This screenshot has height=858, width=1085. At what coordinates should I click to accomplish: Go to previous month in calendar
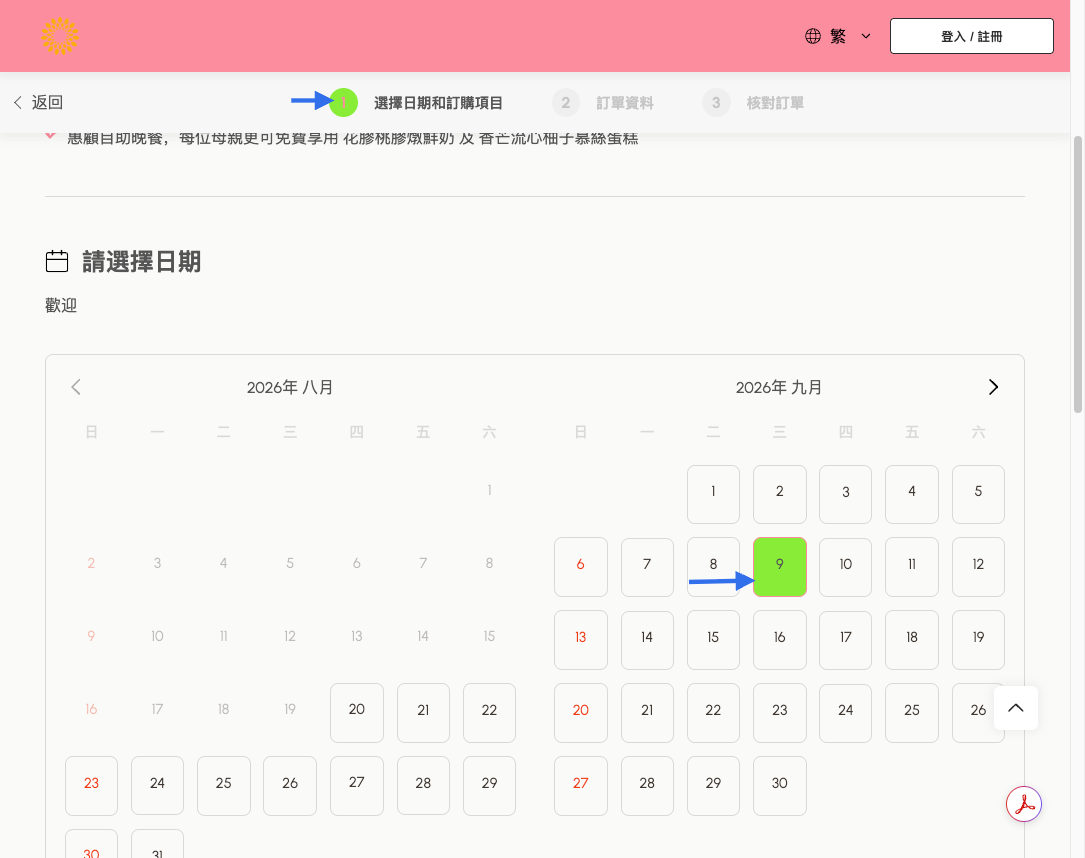point(76,387)
